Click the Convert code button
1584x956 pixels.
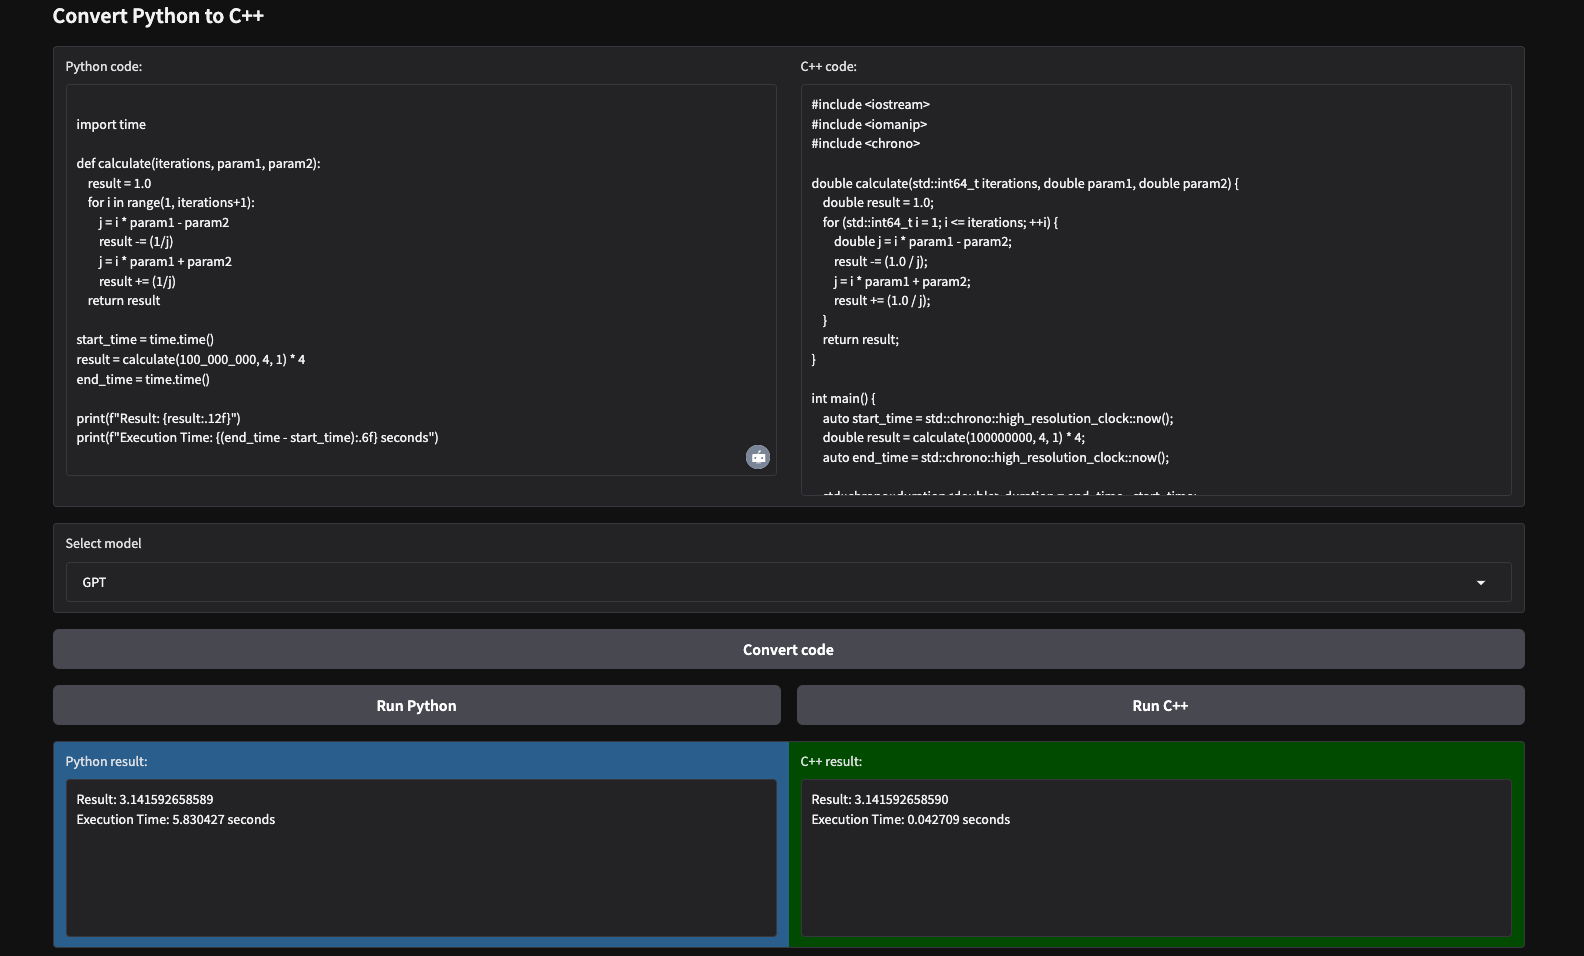pos(788,649)
